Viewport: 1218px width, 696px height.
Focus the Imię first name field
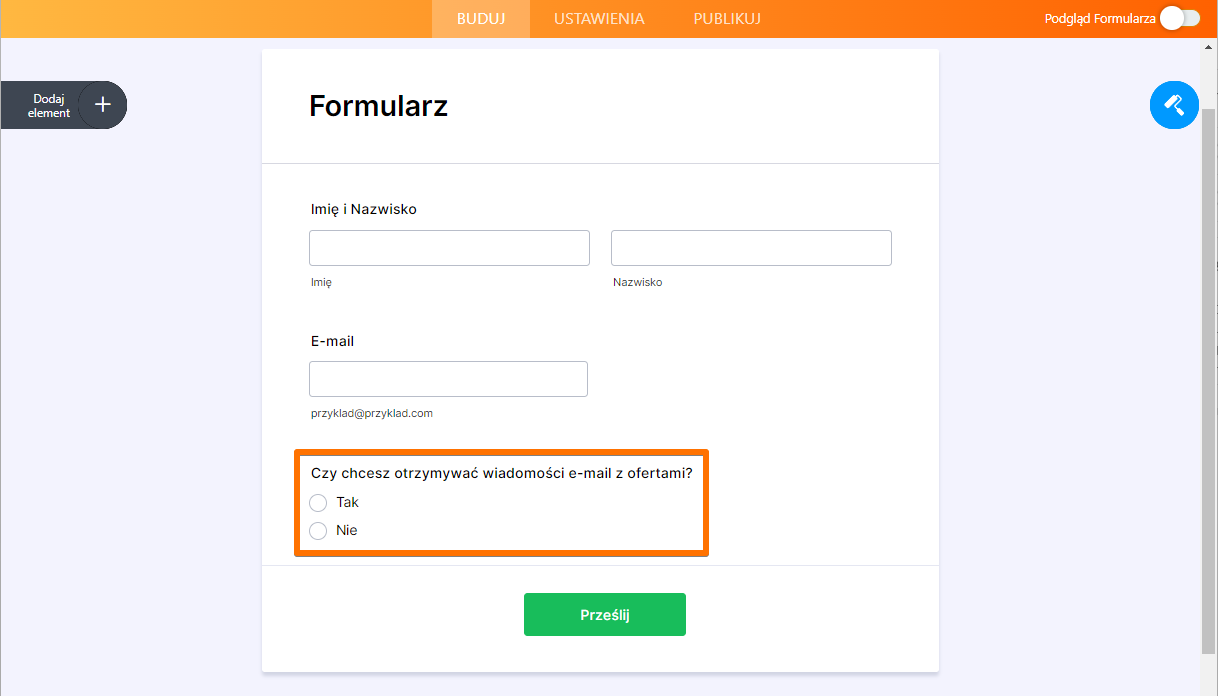(x=449, y=248)
